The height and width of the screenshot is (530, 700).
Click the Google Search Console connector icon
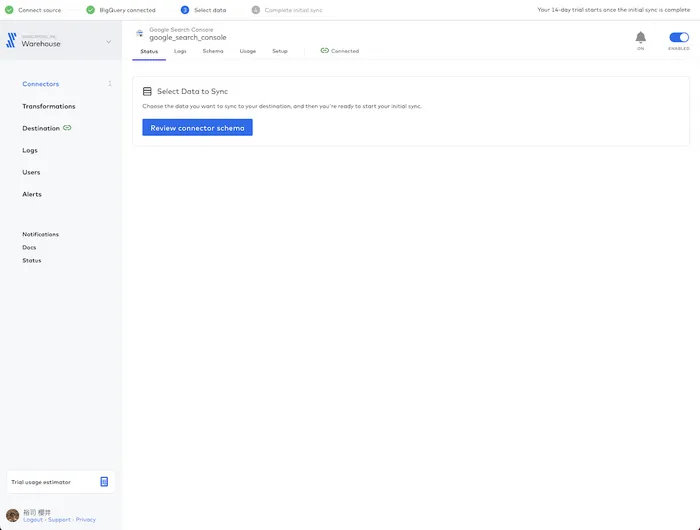coord(140,33)
